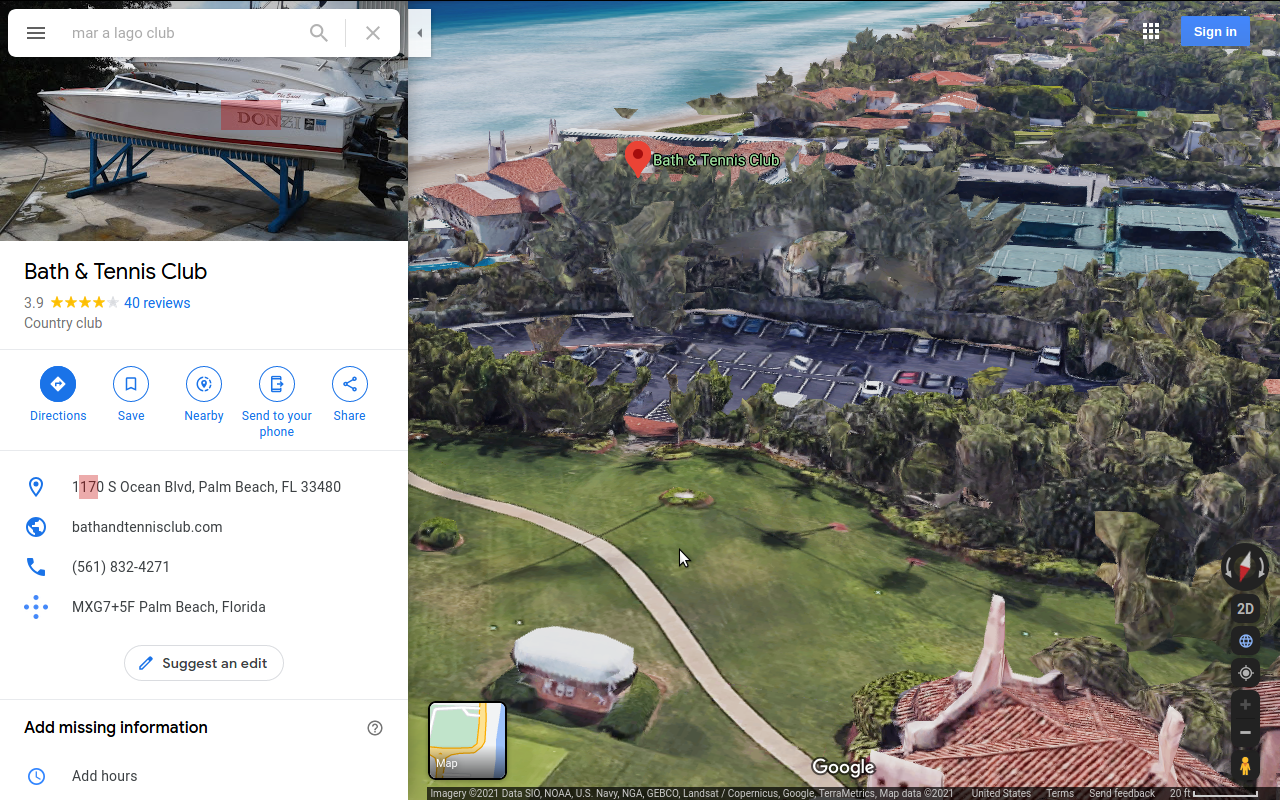Viewport: 1280px width, 800px height.
Task: Click the Add hours row
Action: pyautogui.click(x=204, y=776)
